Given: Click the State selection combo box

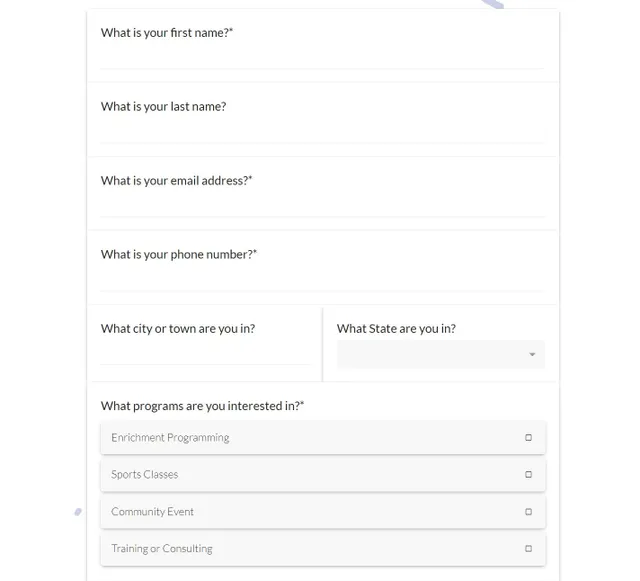Looking at the screenshot, I should click(440, 354).
